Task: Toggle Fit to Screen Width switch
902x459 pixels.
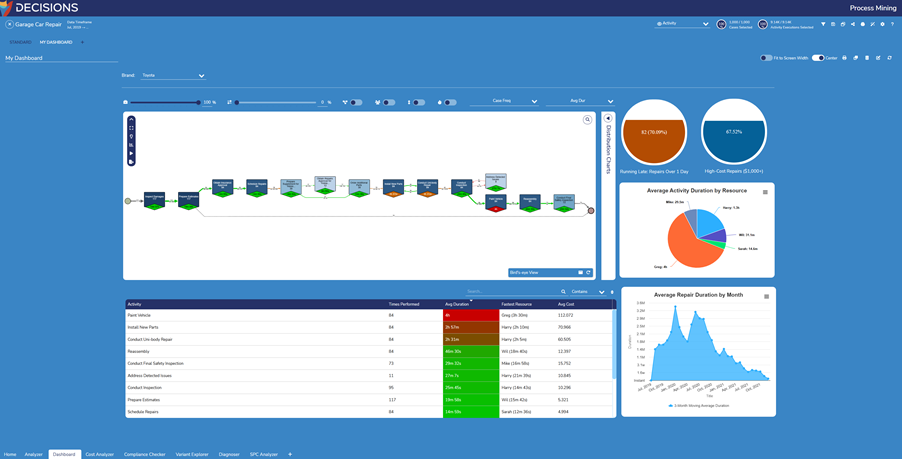Action: pyautogui.click(x=766, y=58)
